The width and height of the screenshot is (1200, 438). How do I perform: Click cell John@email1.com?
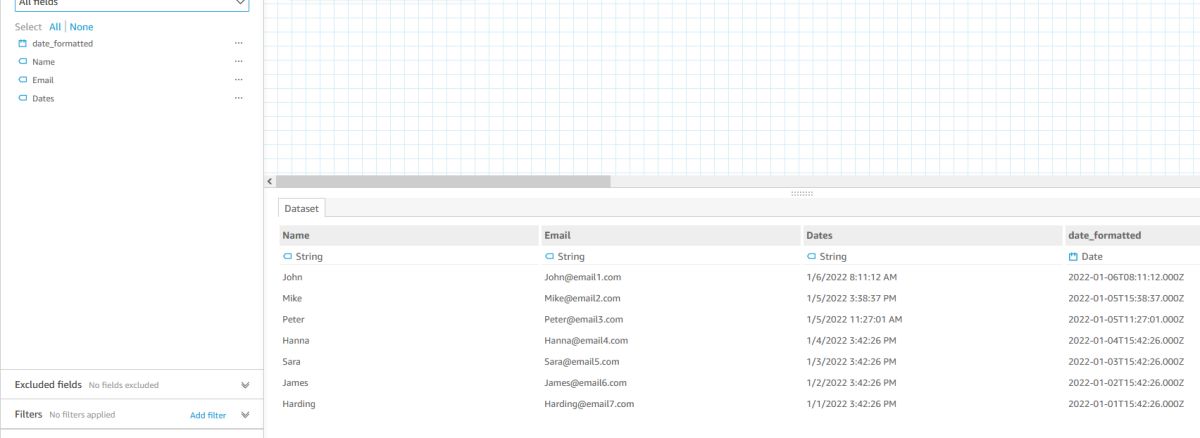583,277
